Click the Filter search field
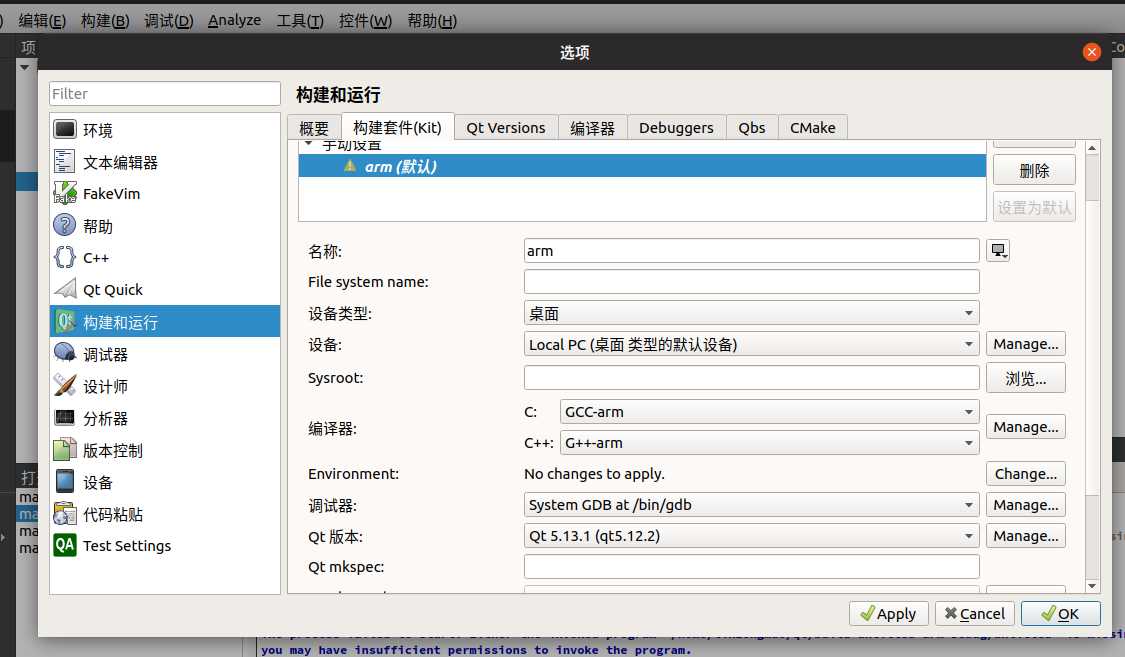Viewport: 1125px width, 657px height. tap(165, 93)
